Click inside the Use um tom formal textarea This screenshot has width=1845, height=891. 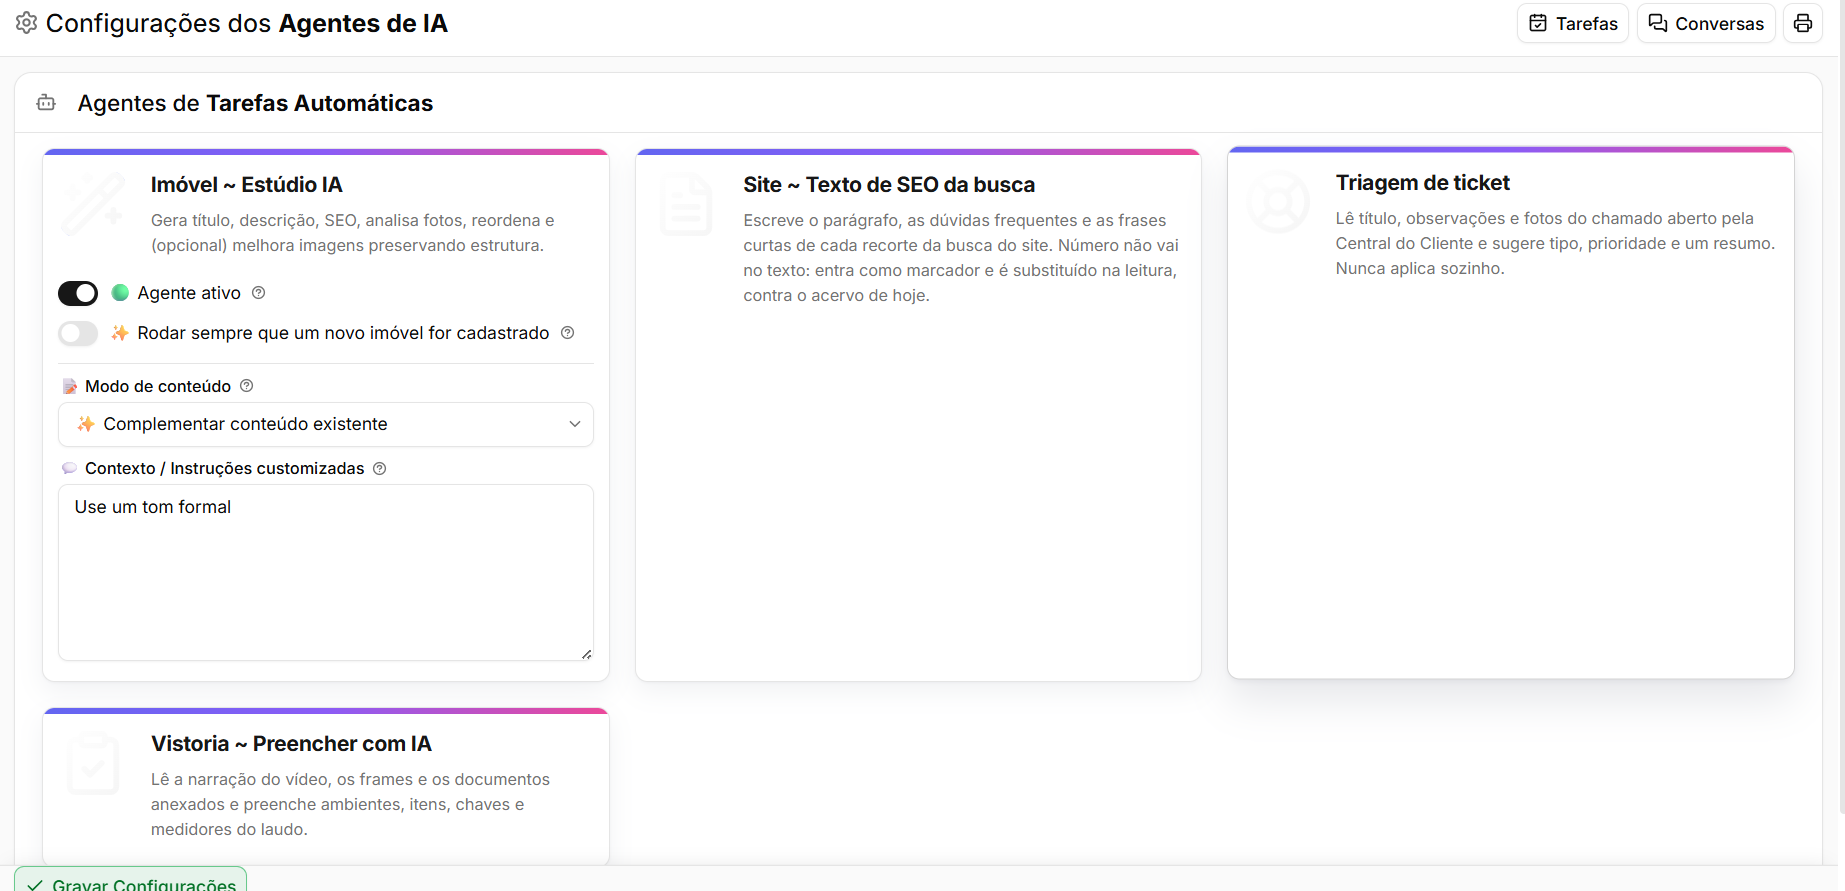pyautogui.click(x=326, y=572)
